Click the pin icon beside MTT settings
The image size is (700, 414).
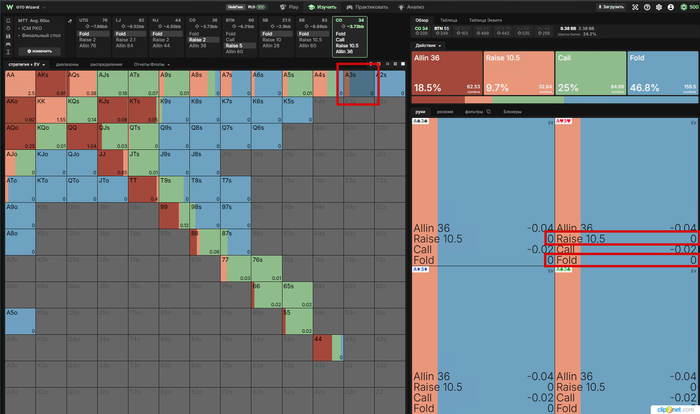(70, 21)
